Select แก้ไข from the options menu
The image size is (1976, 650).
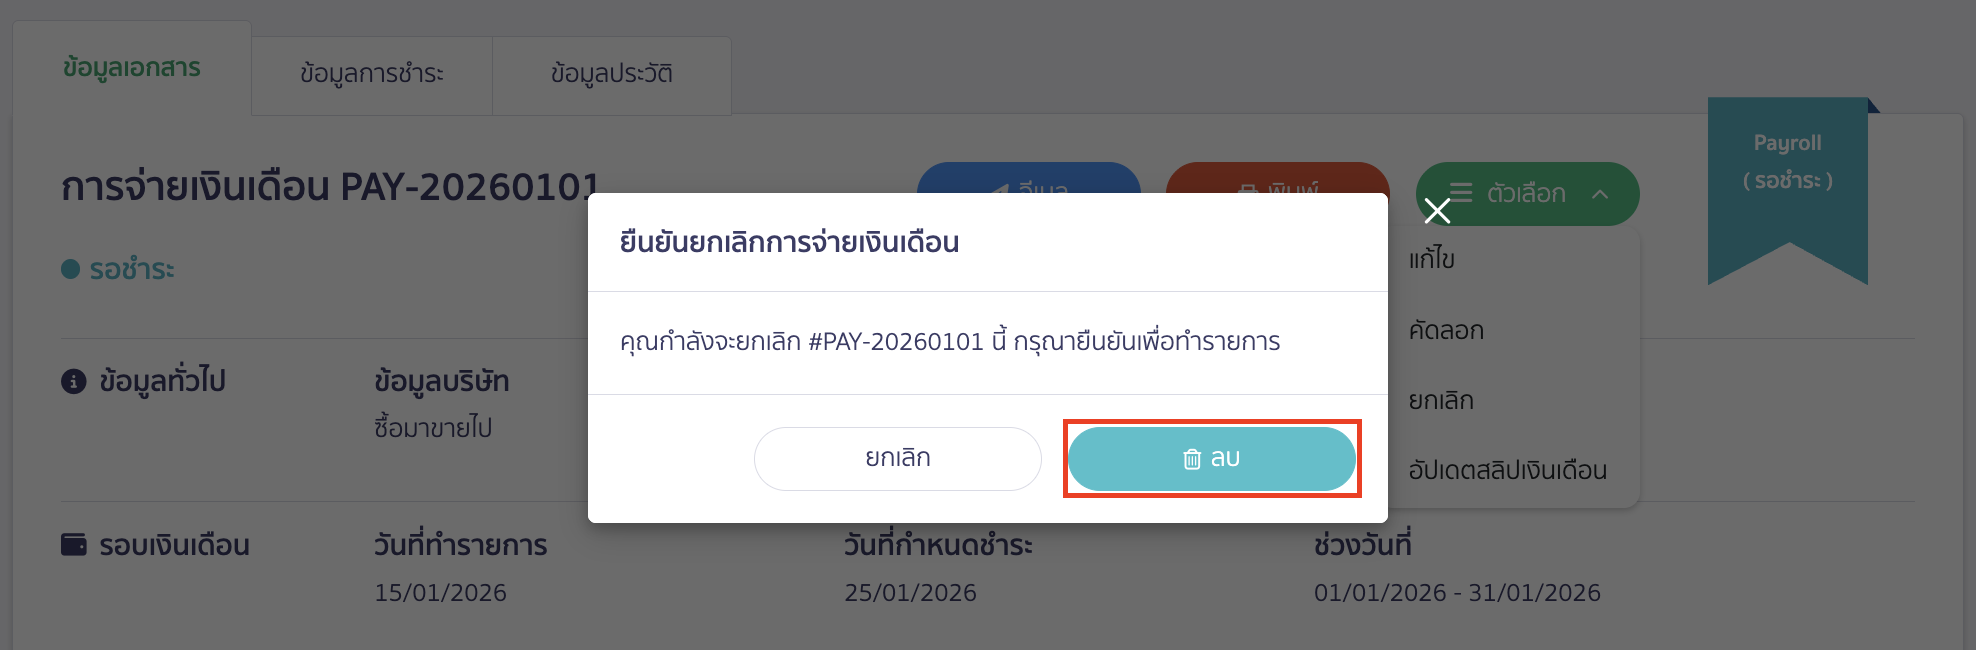click(1432, 260)
